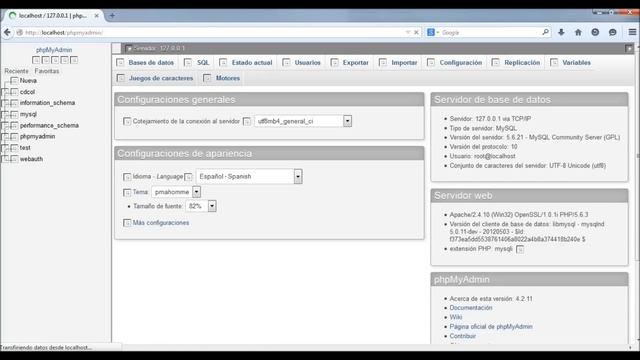The height and width of the screenshot is (360, 640).
Task: Go to the browser home page icon
Action: pyautogui.click(x=578, y=32)
